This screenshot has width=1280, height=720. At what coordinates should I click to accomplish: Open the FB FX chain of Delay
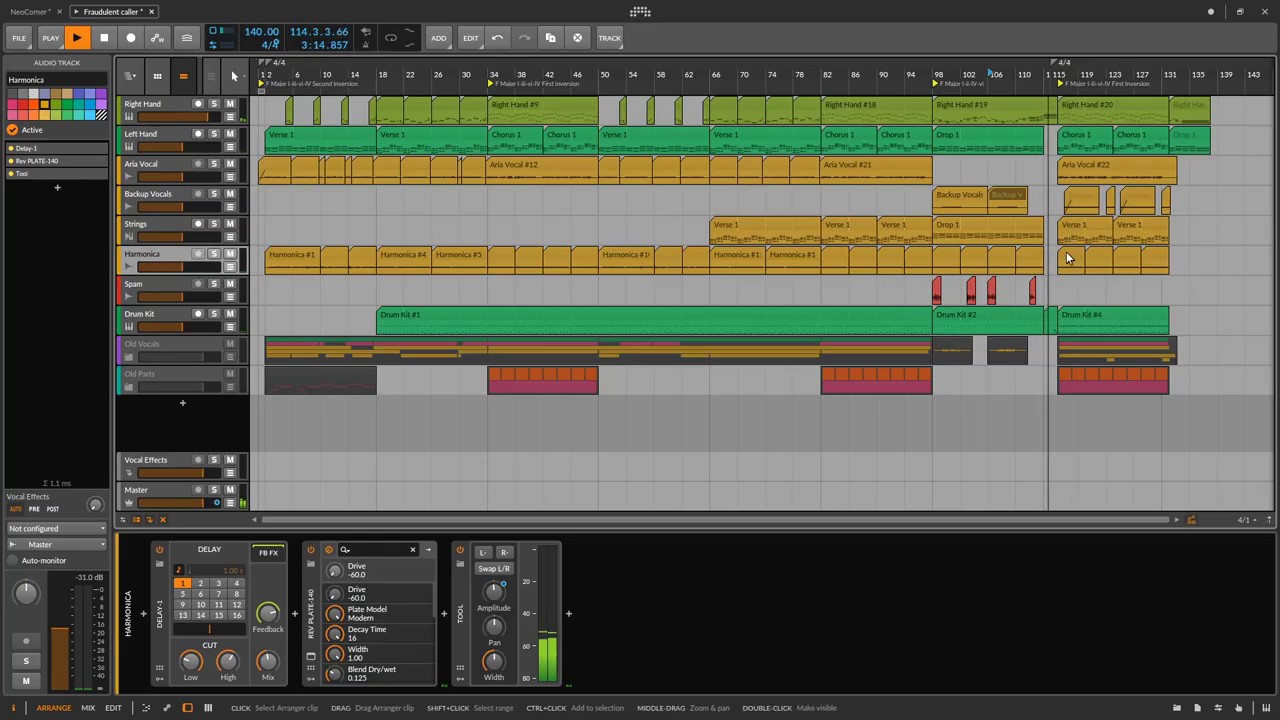(268, 553)
